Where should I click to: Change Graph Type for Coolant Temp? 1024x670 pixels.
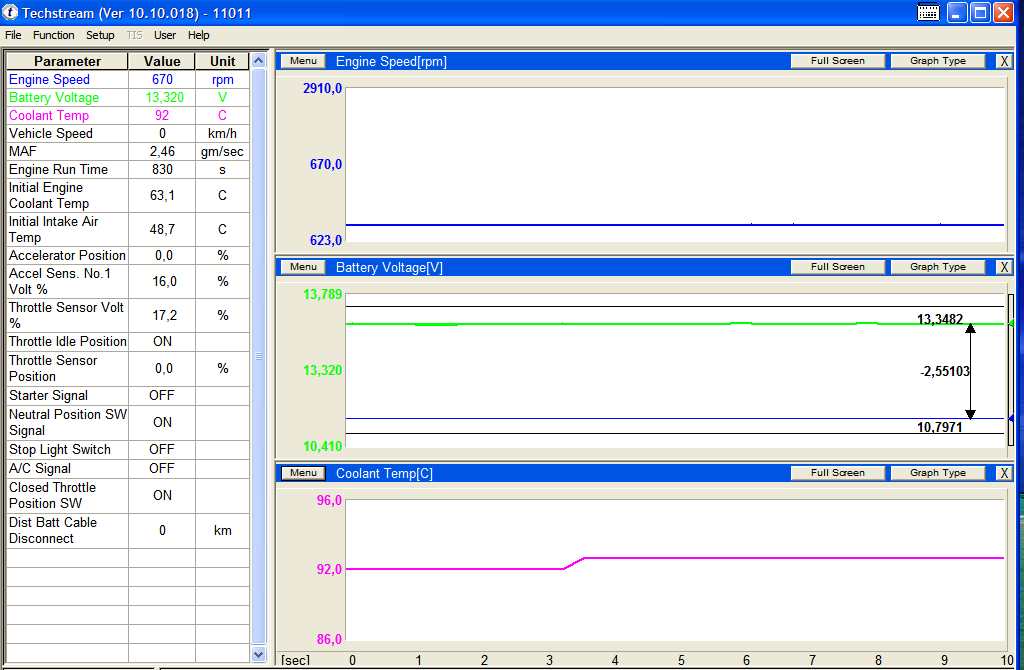938,473
